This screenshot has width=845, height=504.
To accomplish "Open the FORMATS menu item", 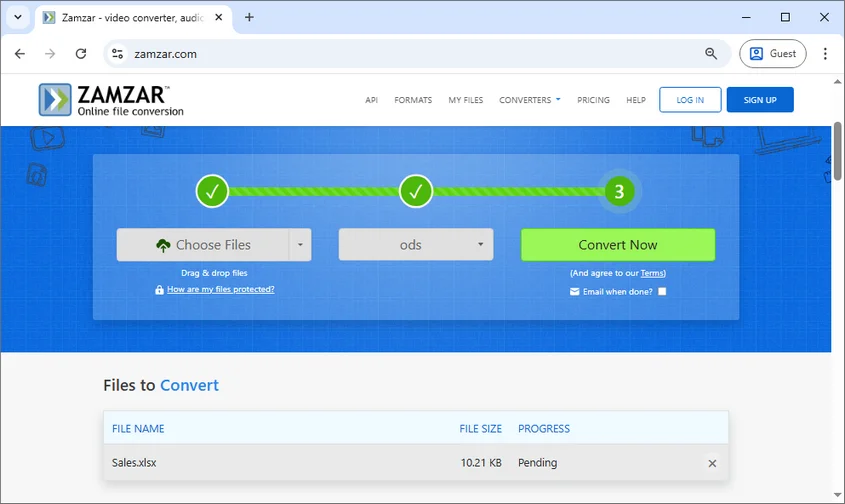I will click(413, 100).
